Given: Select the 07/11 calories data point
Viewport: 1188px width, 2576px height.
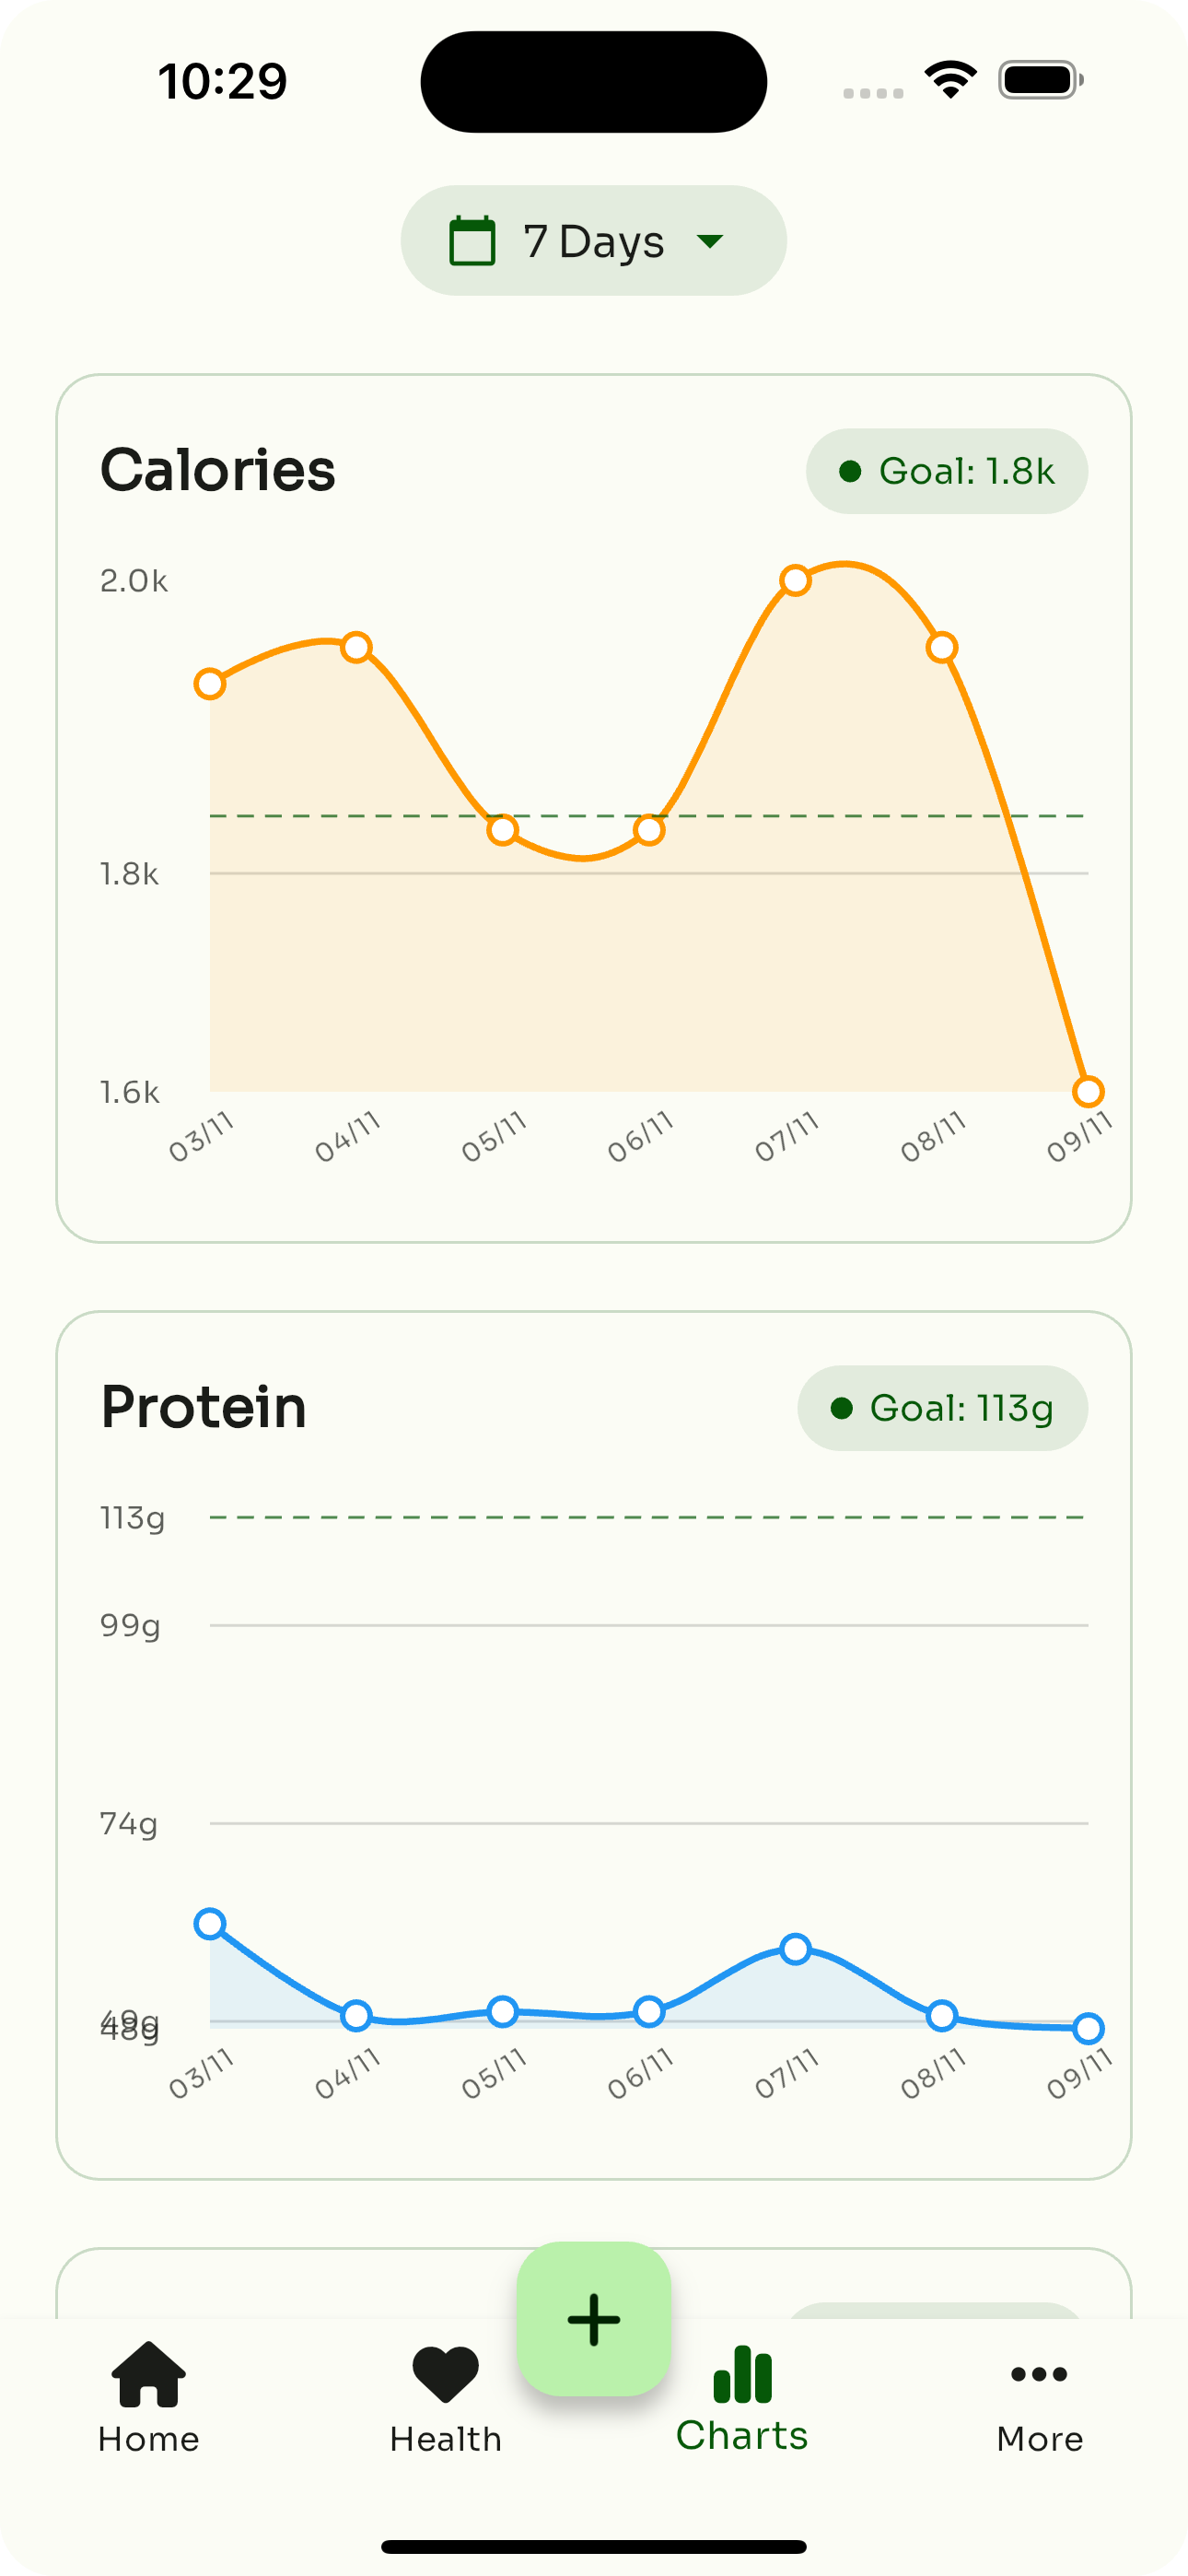Looking at the screenshot, I should coord(795,580).
